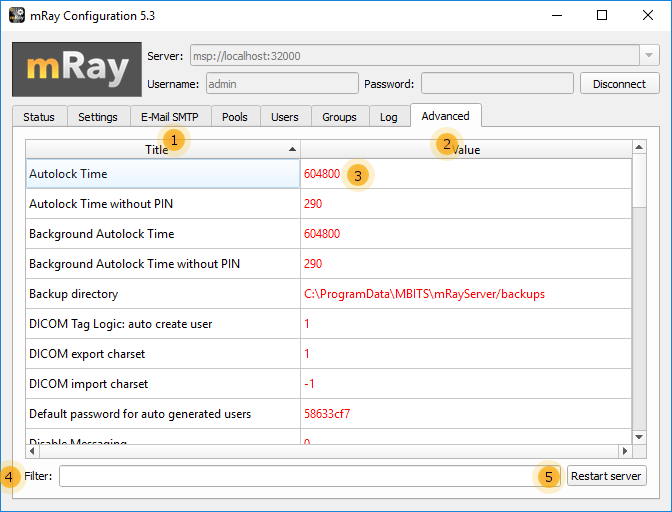
Task: Open the Pools tab
Action: 235,117
